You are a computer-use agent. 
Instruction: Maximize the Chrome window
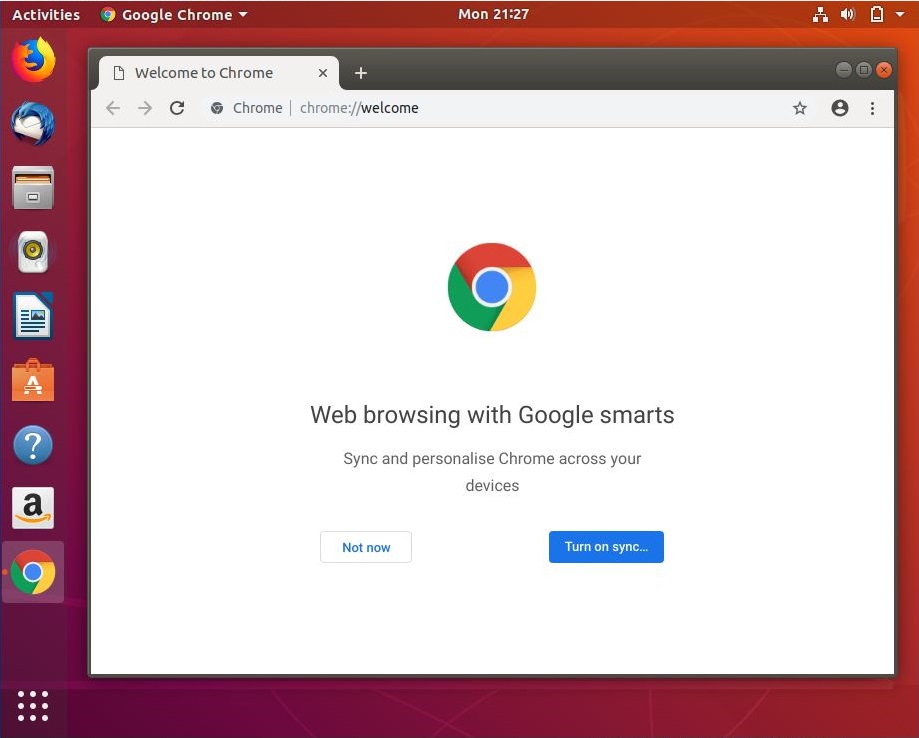click(x=863, y=70)
